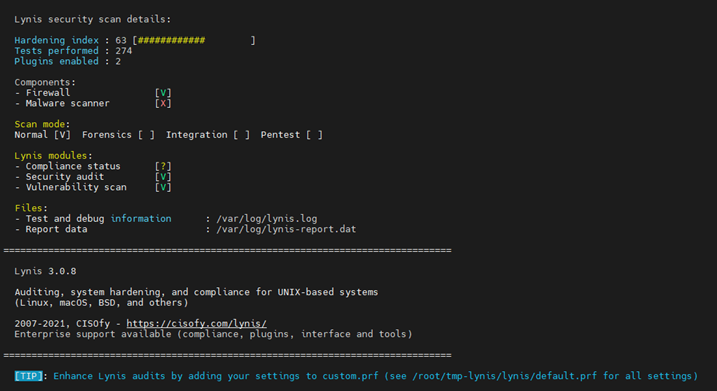Click the Normal scan mode [V] box

62,135
